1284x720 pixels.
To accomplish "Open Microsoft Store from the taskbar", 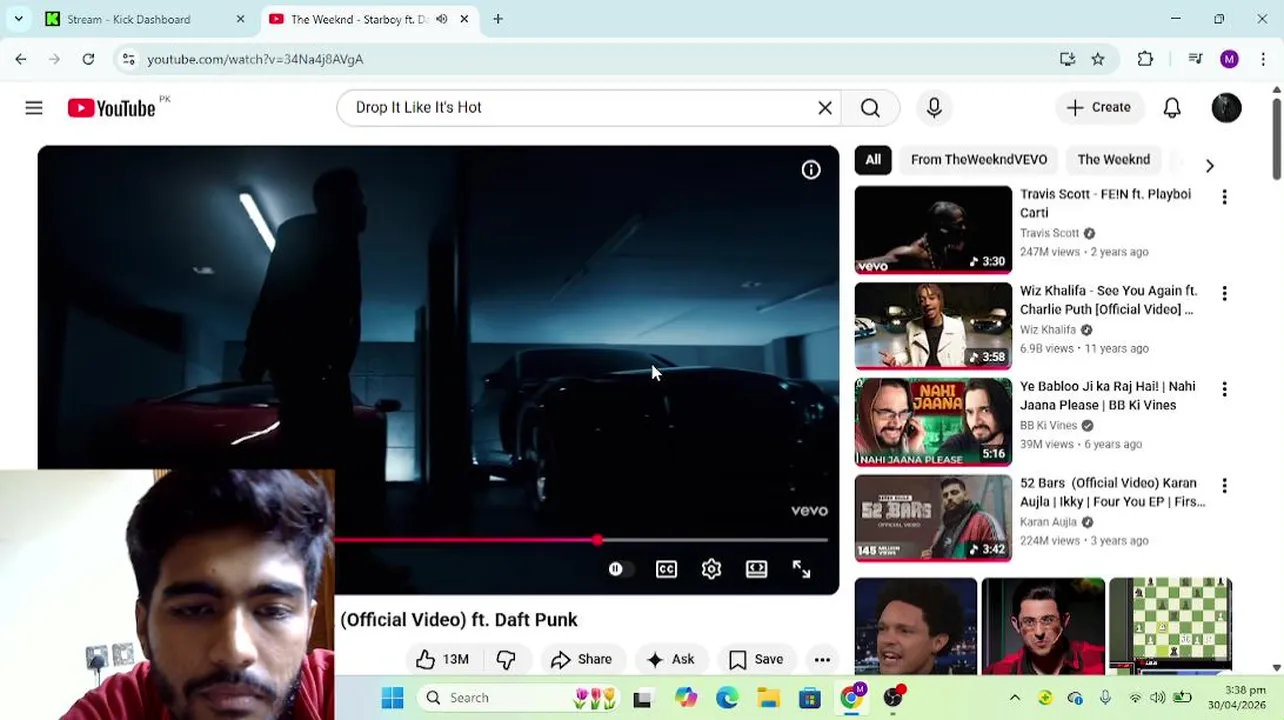I will coord(809,698).
